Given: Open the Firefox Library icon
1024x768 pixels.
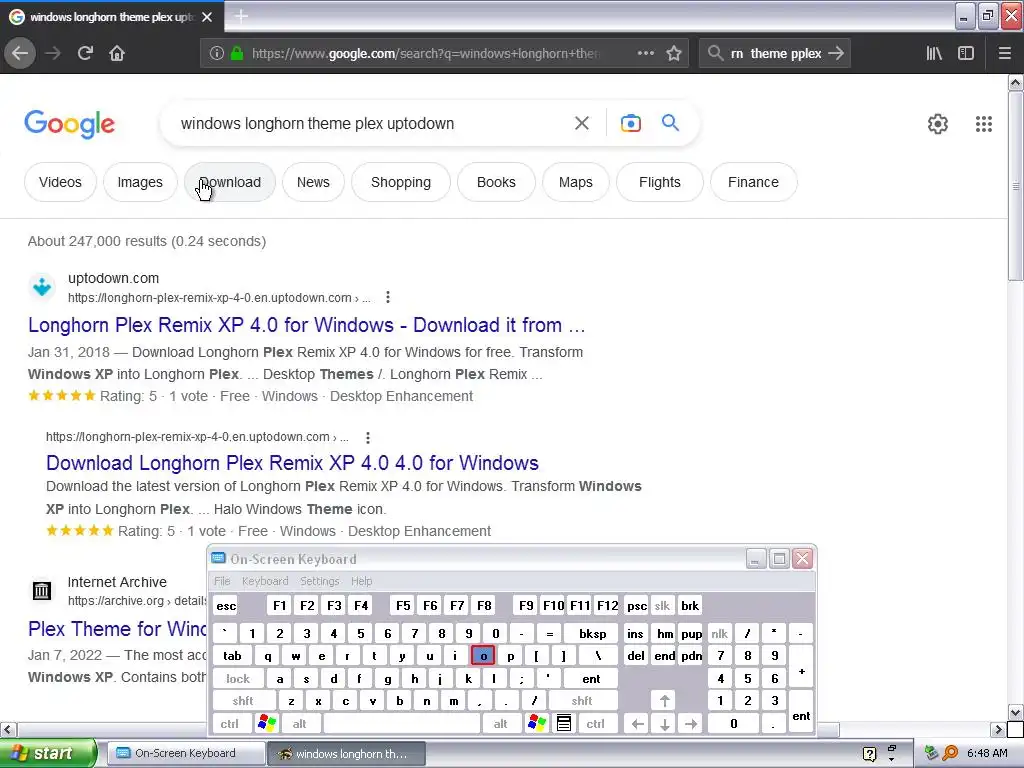Looking at the screenshot, I should [x=934, y=54].
